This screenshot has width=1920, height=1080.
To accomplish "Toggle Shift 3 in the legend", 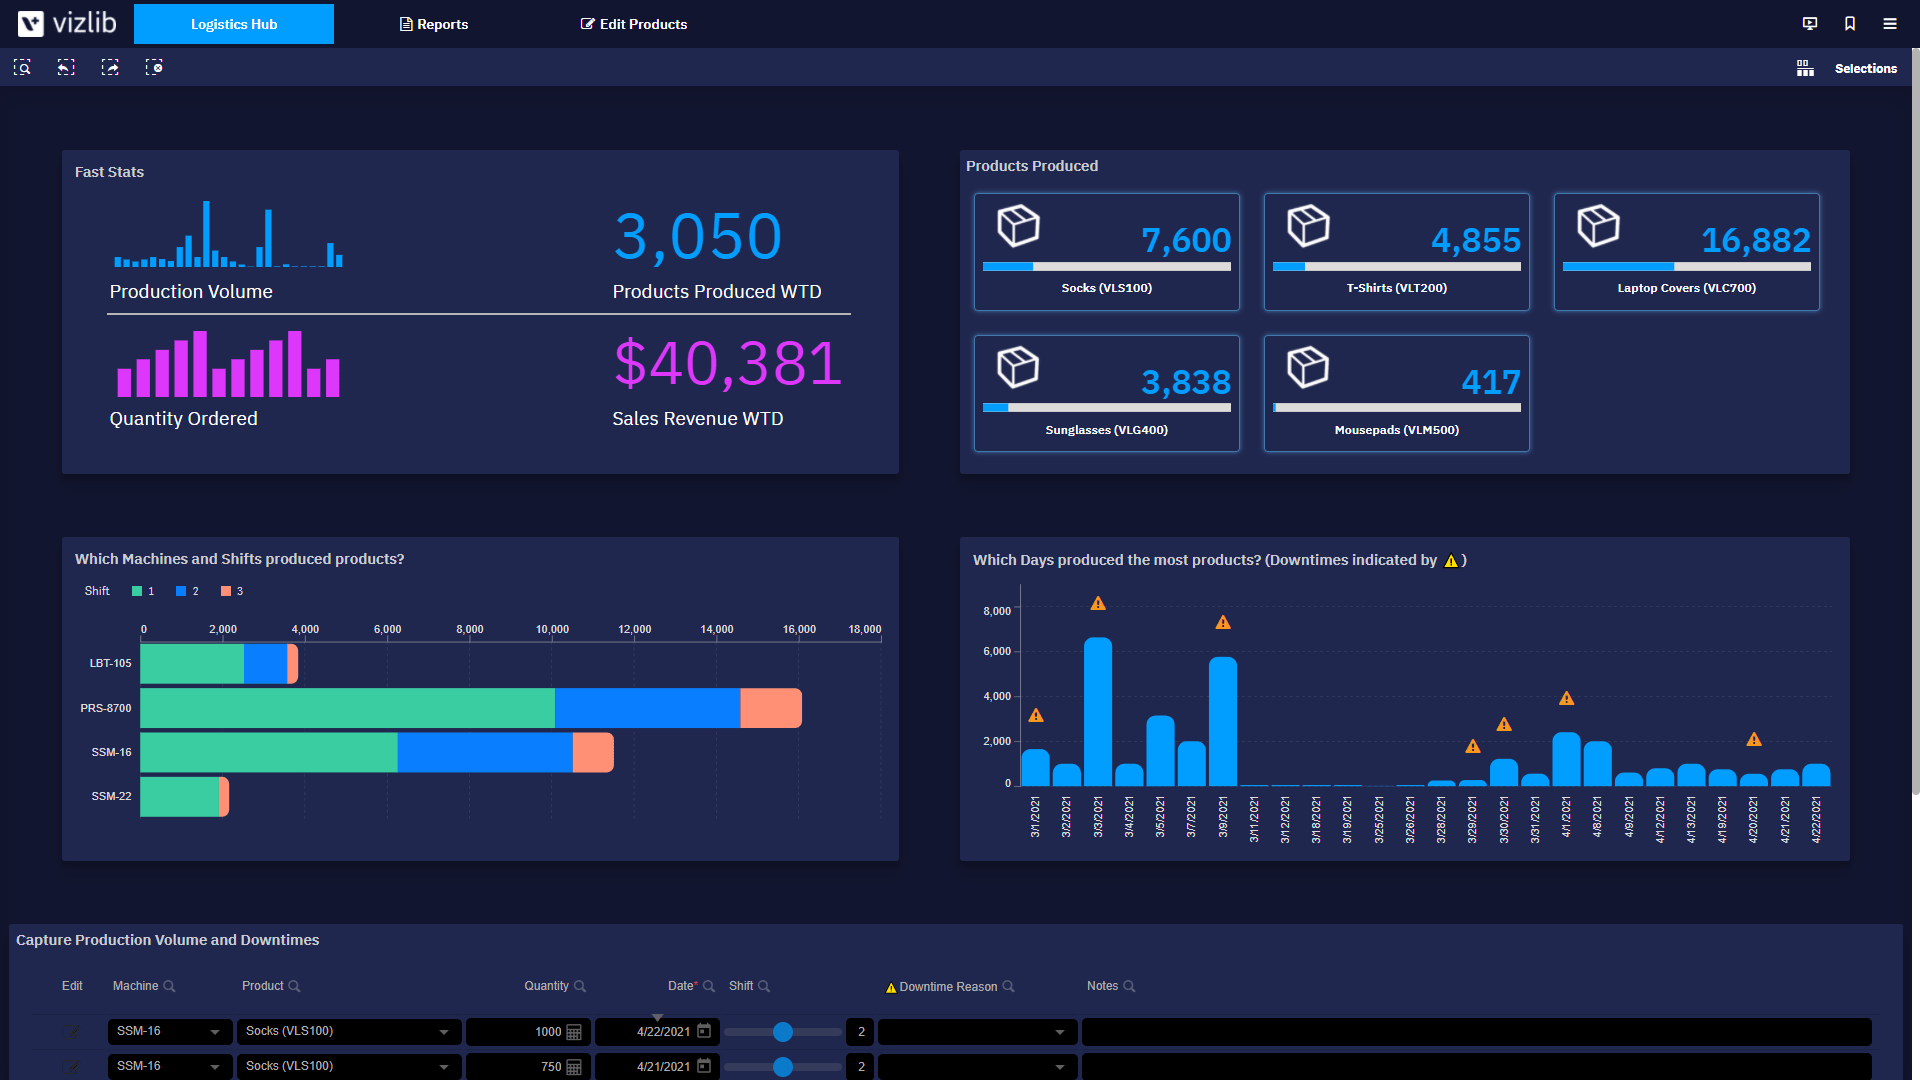I will click(x=232, y=591).
